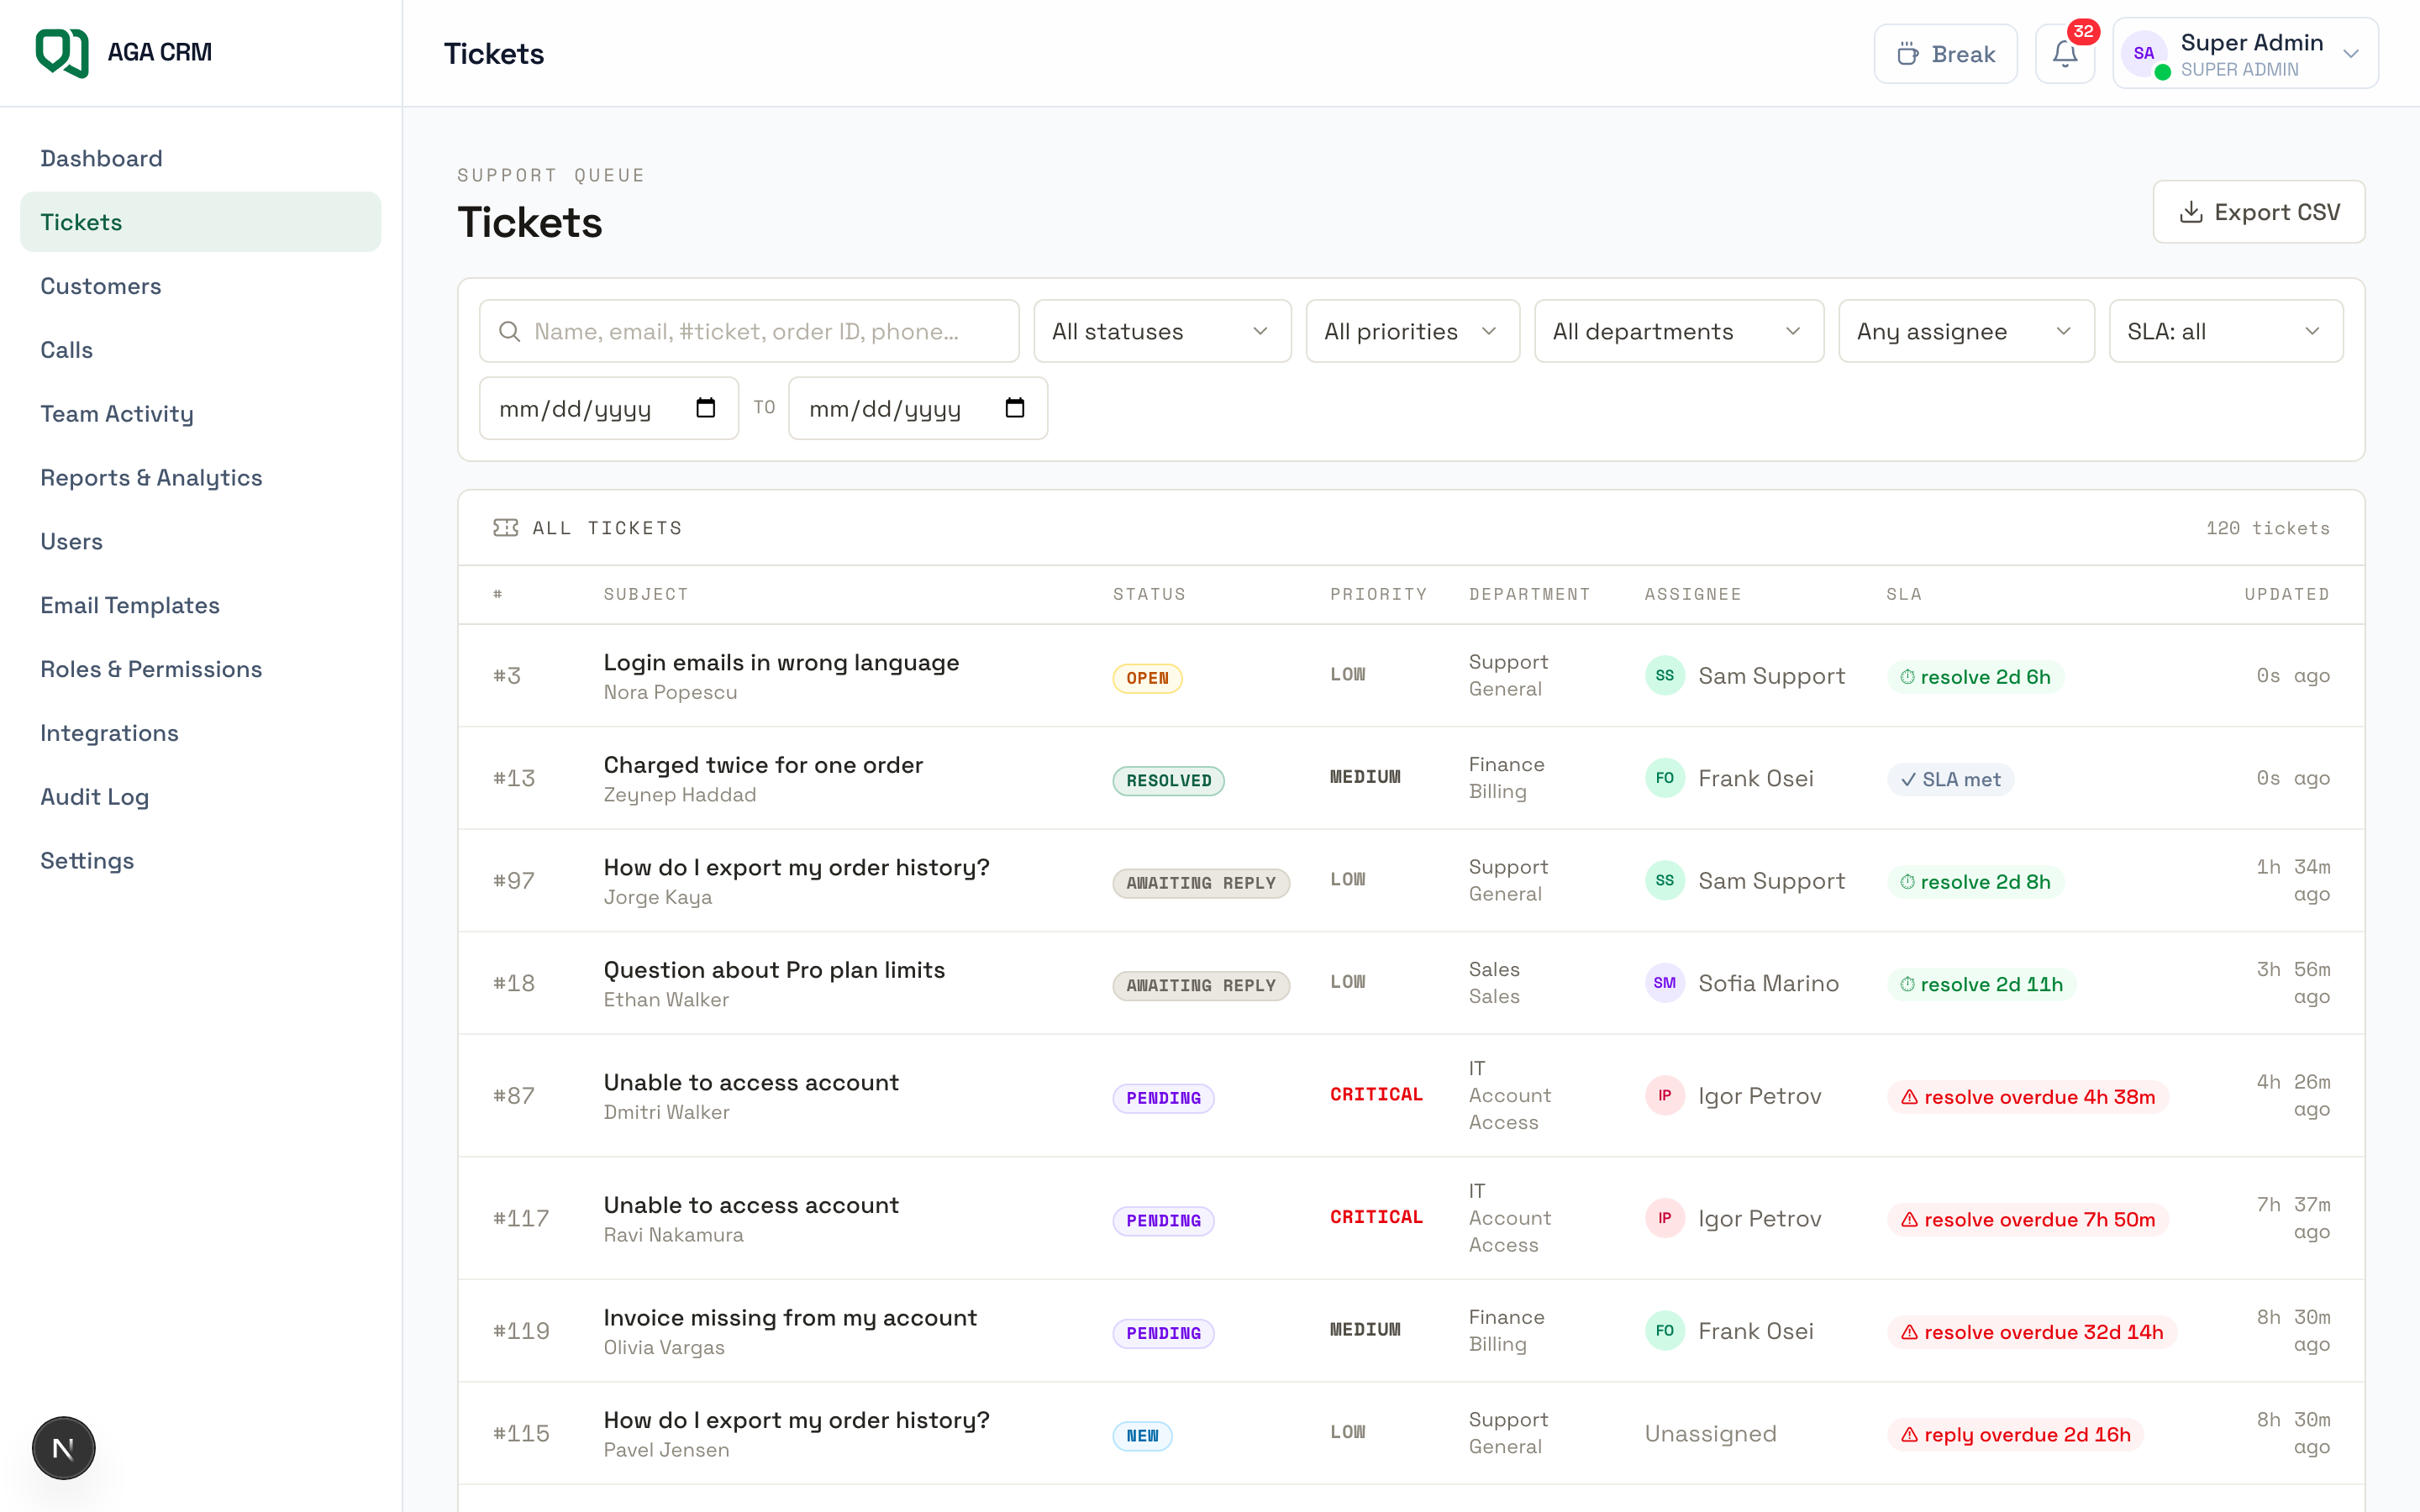Open the Any assignee dropdown
This screenshot has height=1512, width=2420.
[1965, 331]
